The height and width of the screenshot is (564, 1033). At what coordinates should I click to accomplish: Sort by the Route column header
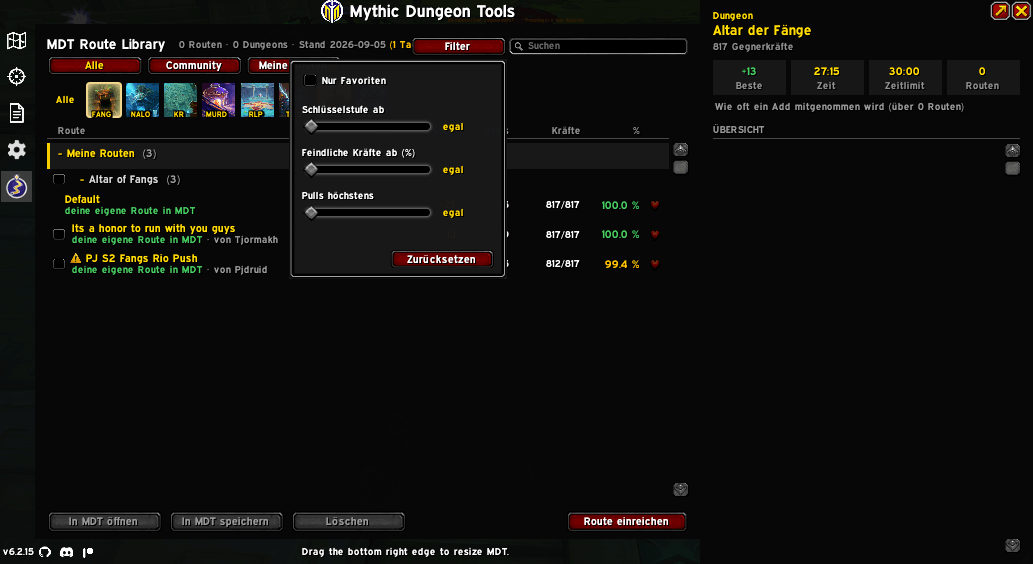[x=71, y=130]
